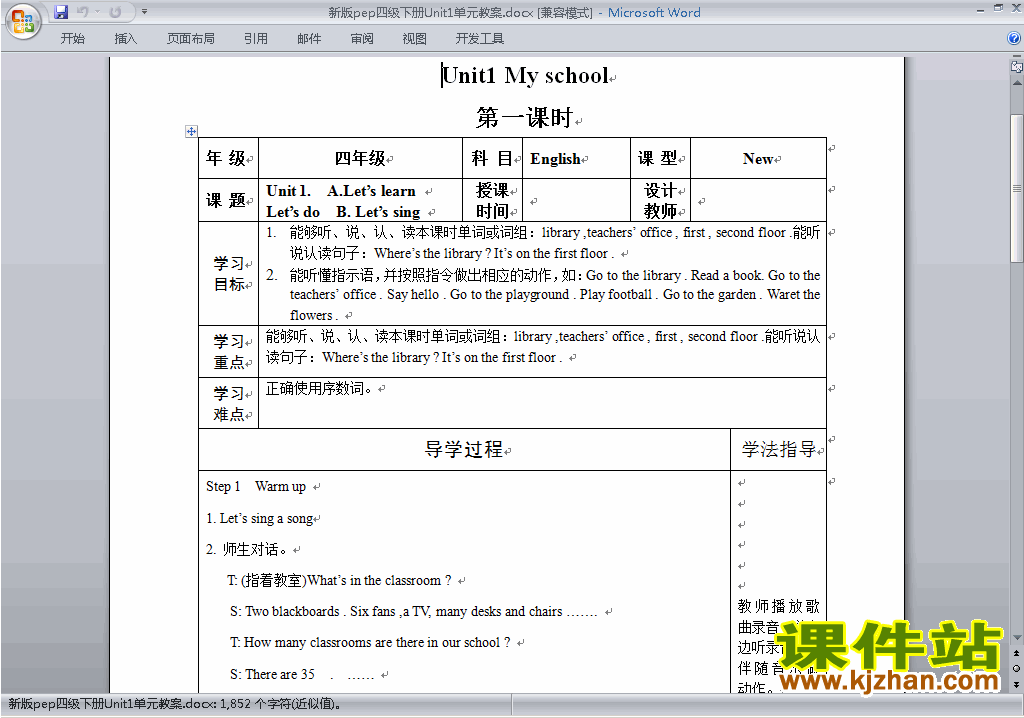Switch to the 邮件 ribbon tab
This screenshot has height=718, width=1024.
(x=309, y=39)
